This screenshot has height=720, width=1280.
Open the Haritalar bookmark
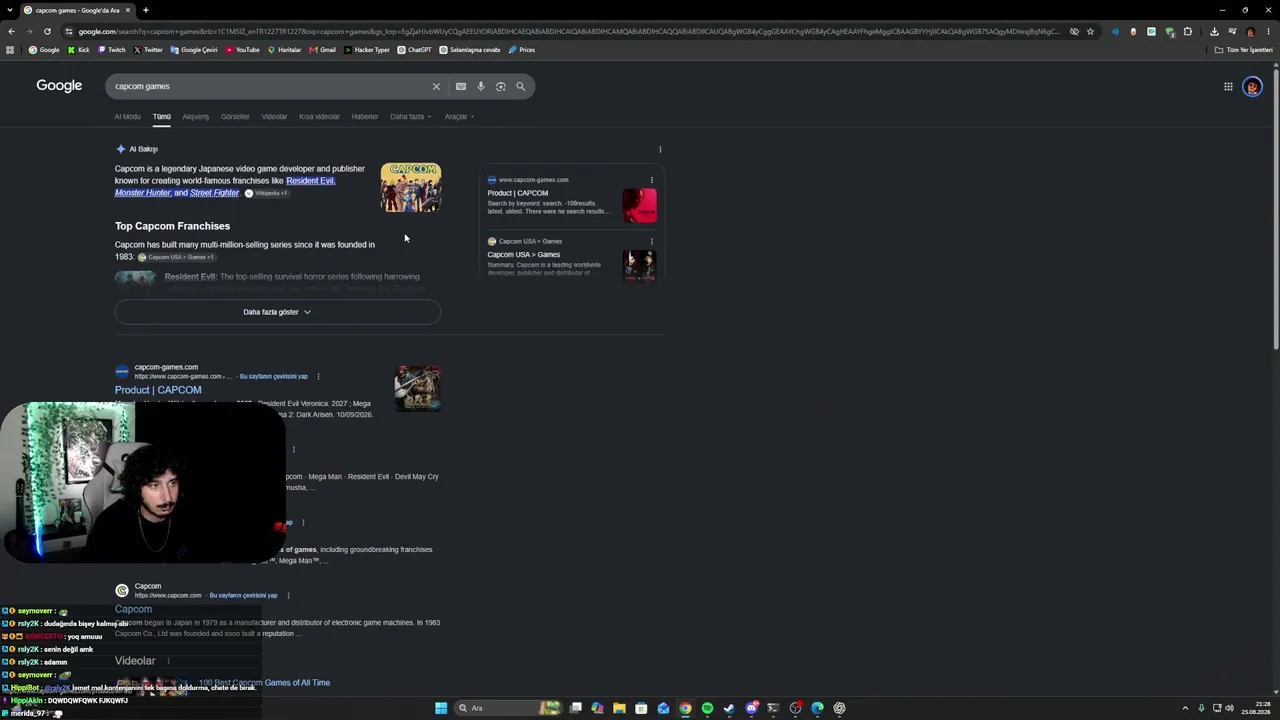pos(285,50)
